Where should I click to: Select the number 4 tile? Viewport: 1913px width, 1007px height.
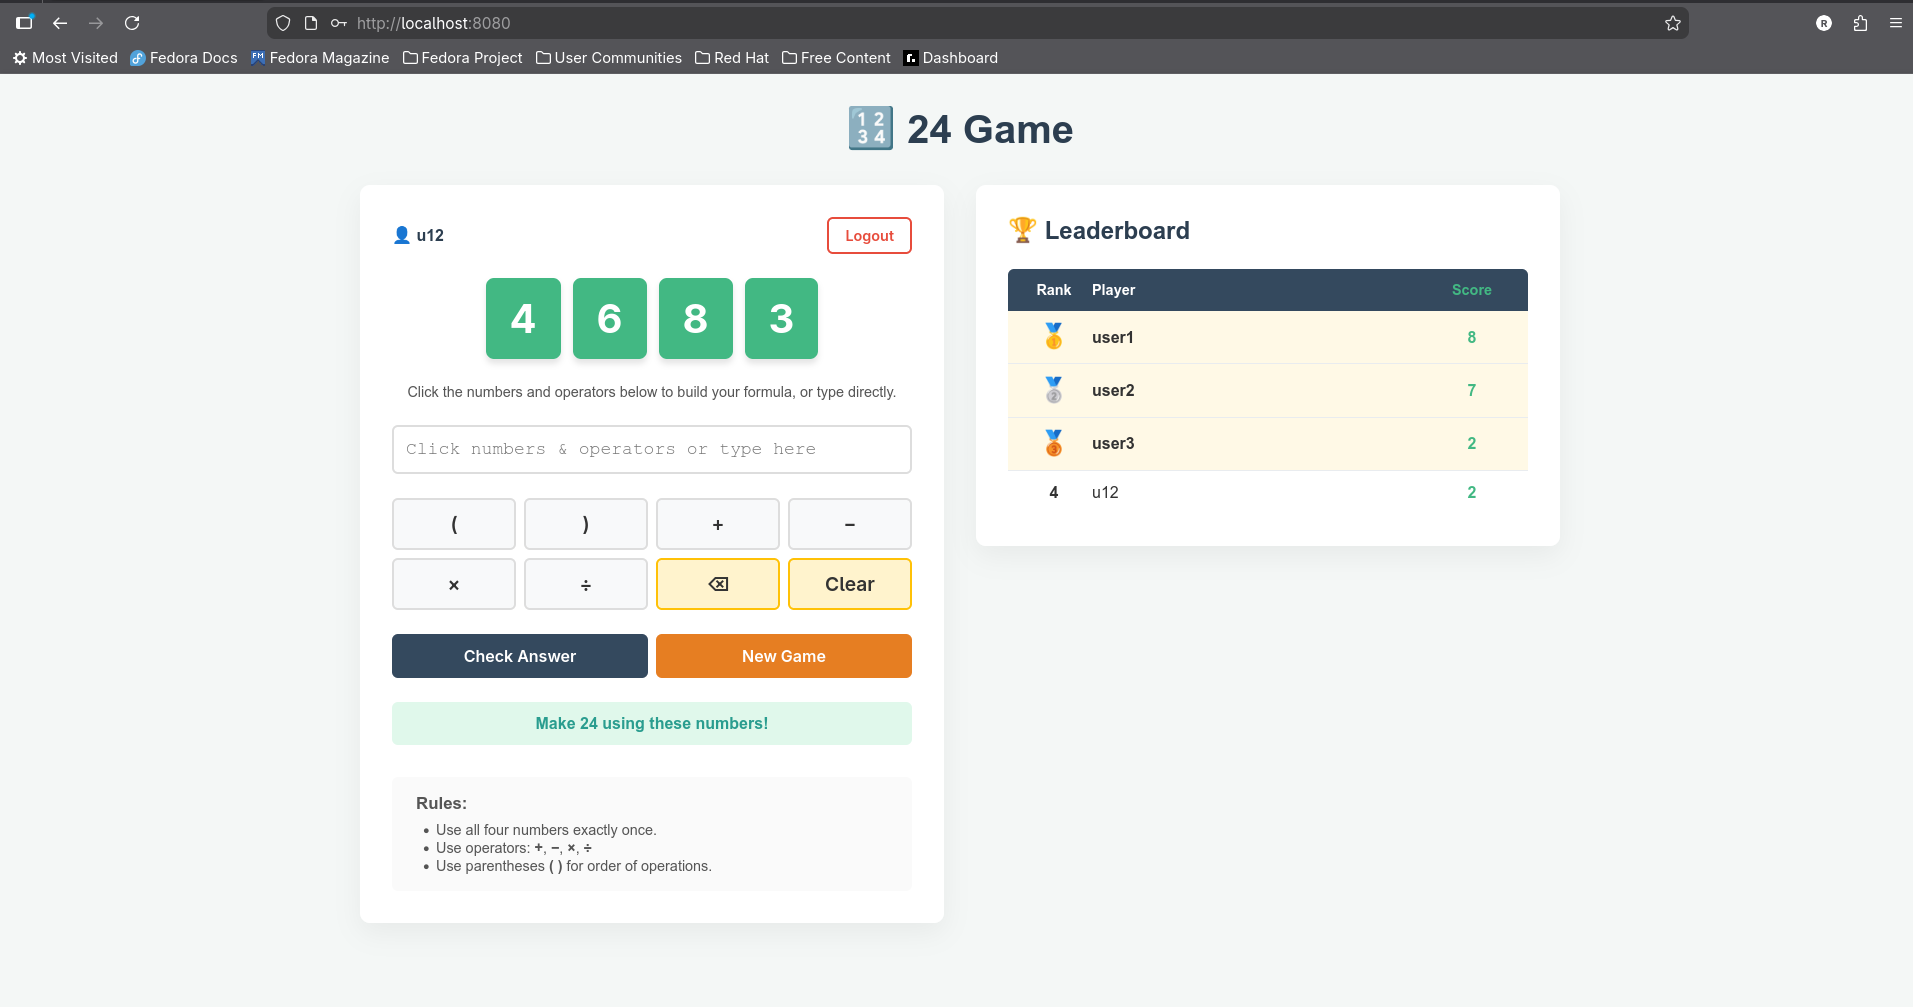pyautogui.click(x=523, y=318)
